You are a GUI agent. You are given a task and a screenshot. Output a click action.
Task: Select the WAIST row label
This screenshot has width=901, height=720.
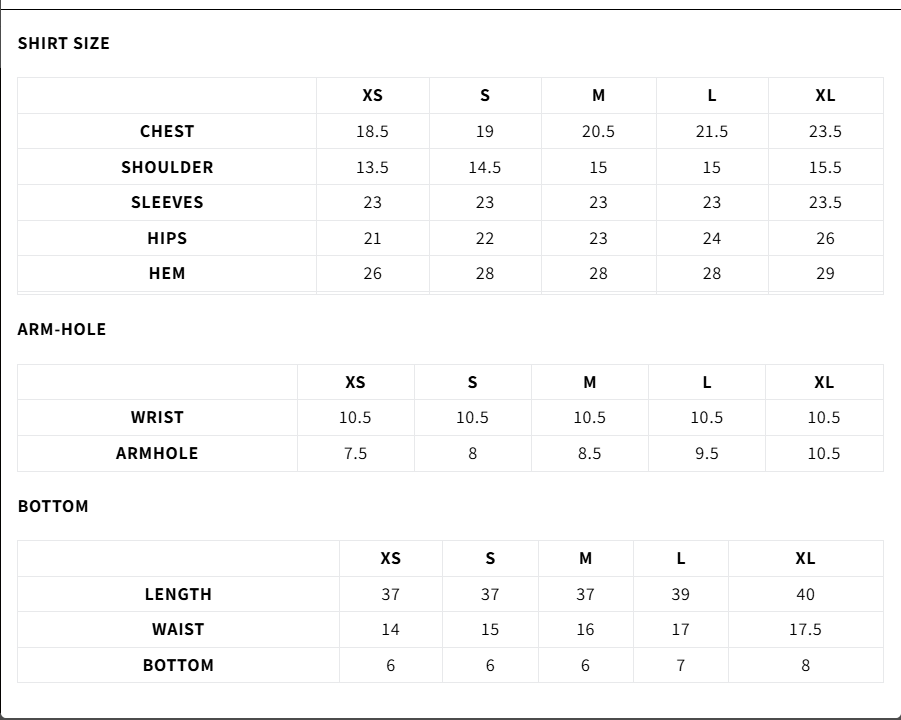(x=178, y=629)
